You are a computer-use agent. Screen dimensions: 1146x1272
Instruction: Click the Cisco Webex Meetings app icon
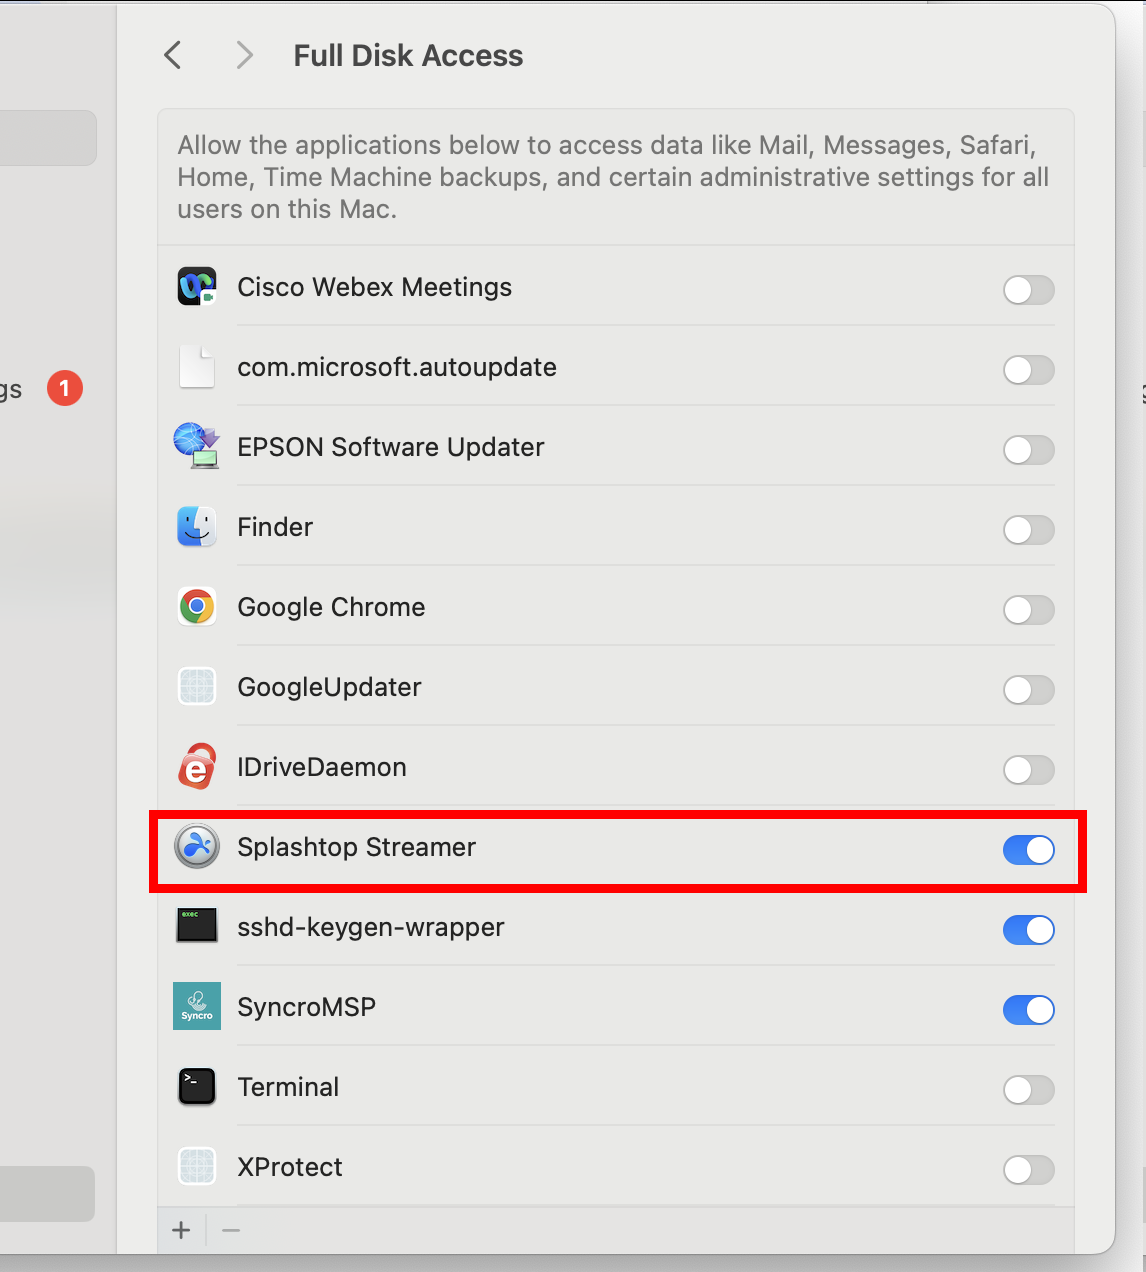coord(197,287)
